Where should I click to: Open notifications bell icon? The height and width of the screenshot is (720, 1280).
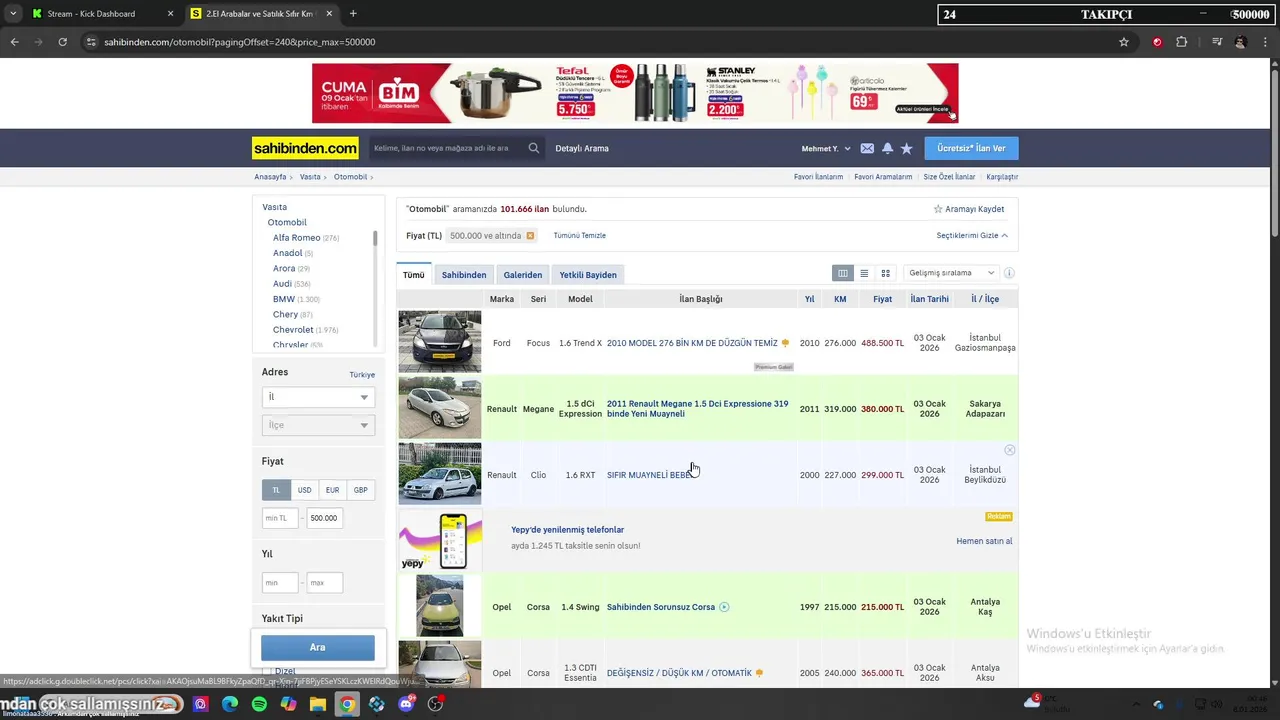click(x=887, y=148)
